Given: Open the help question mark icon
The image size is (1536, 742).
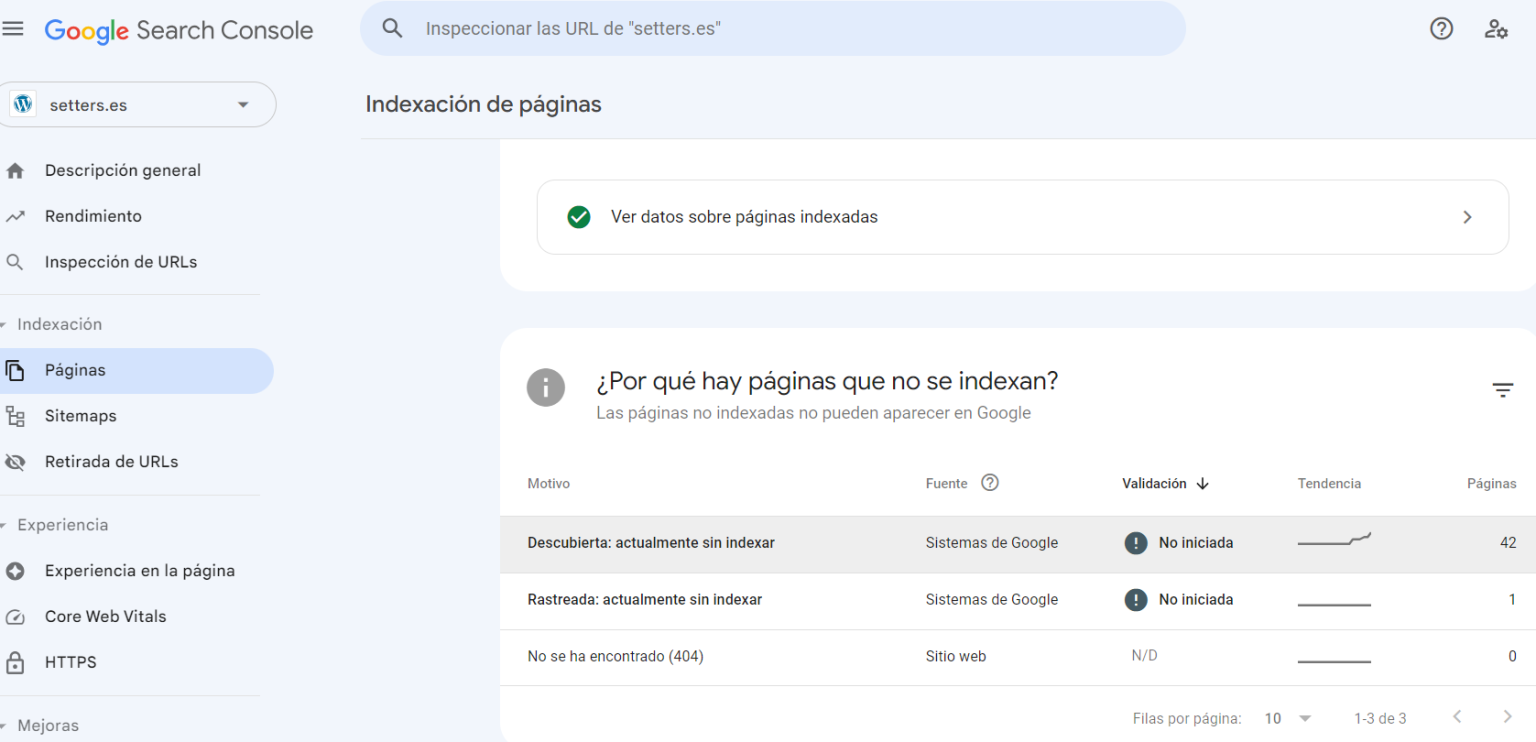Looking at the screenshot, I should point(1441,29).
